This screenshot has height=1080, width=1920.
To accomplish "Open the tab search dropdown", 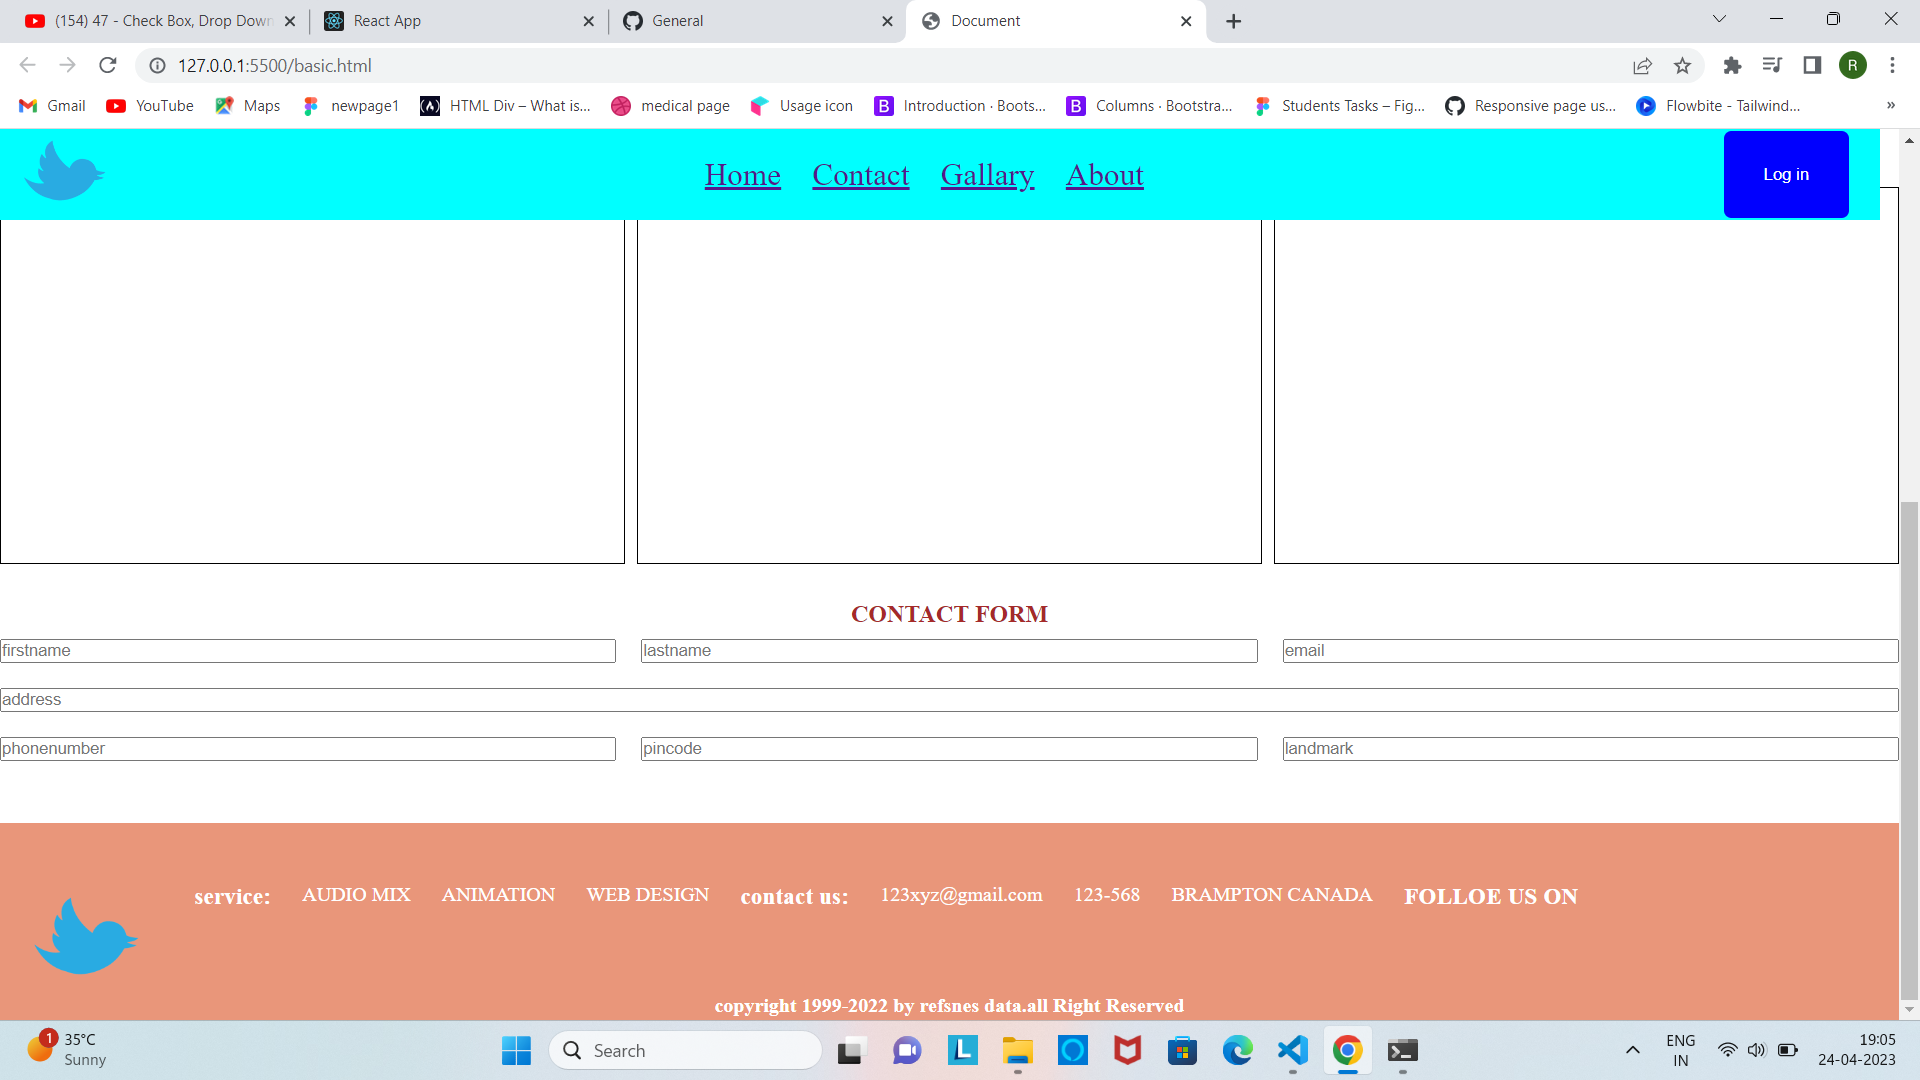I will tap(1718, 19).
